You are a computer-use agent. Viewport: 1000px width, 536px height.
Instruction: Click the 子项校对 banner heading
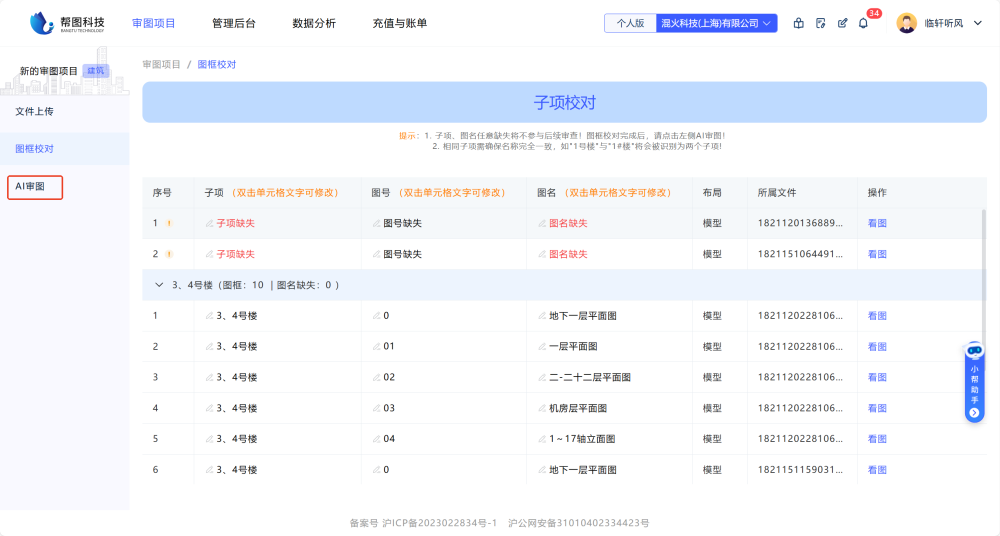click(x=564, y=103)
